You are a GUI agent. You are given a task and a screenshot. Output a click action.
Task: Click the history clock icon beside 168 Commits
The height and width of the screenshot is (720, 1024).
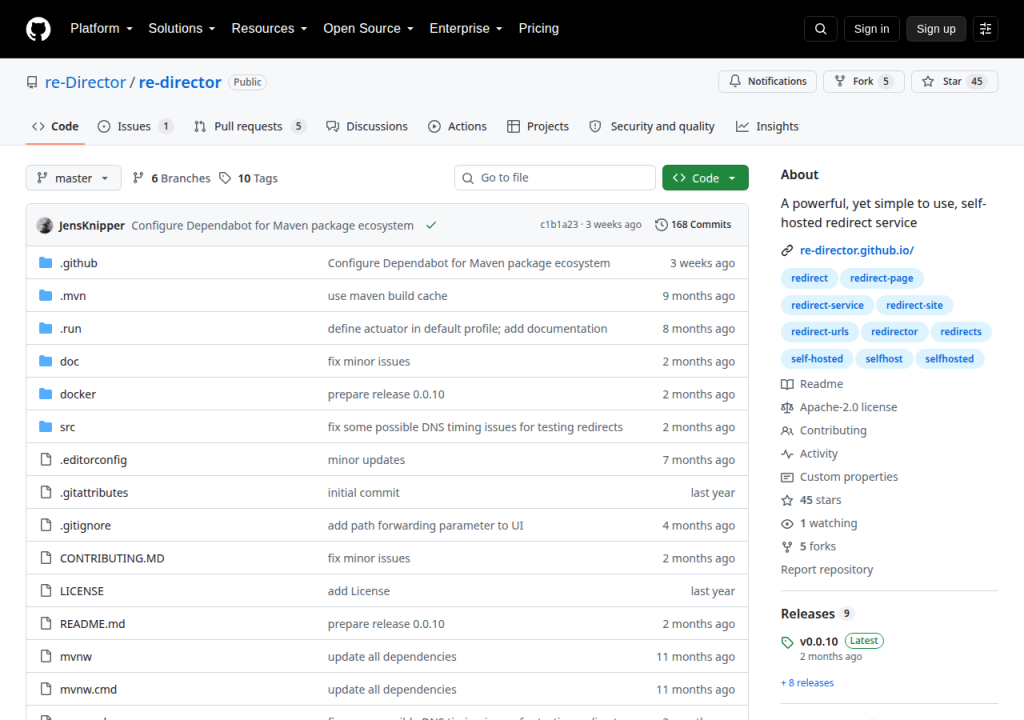click(x=661, y=225)
